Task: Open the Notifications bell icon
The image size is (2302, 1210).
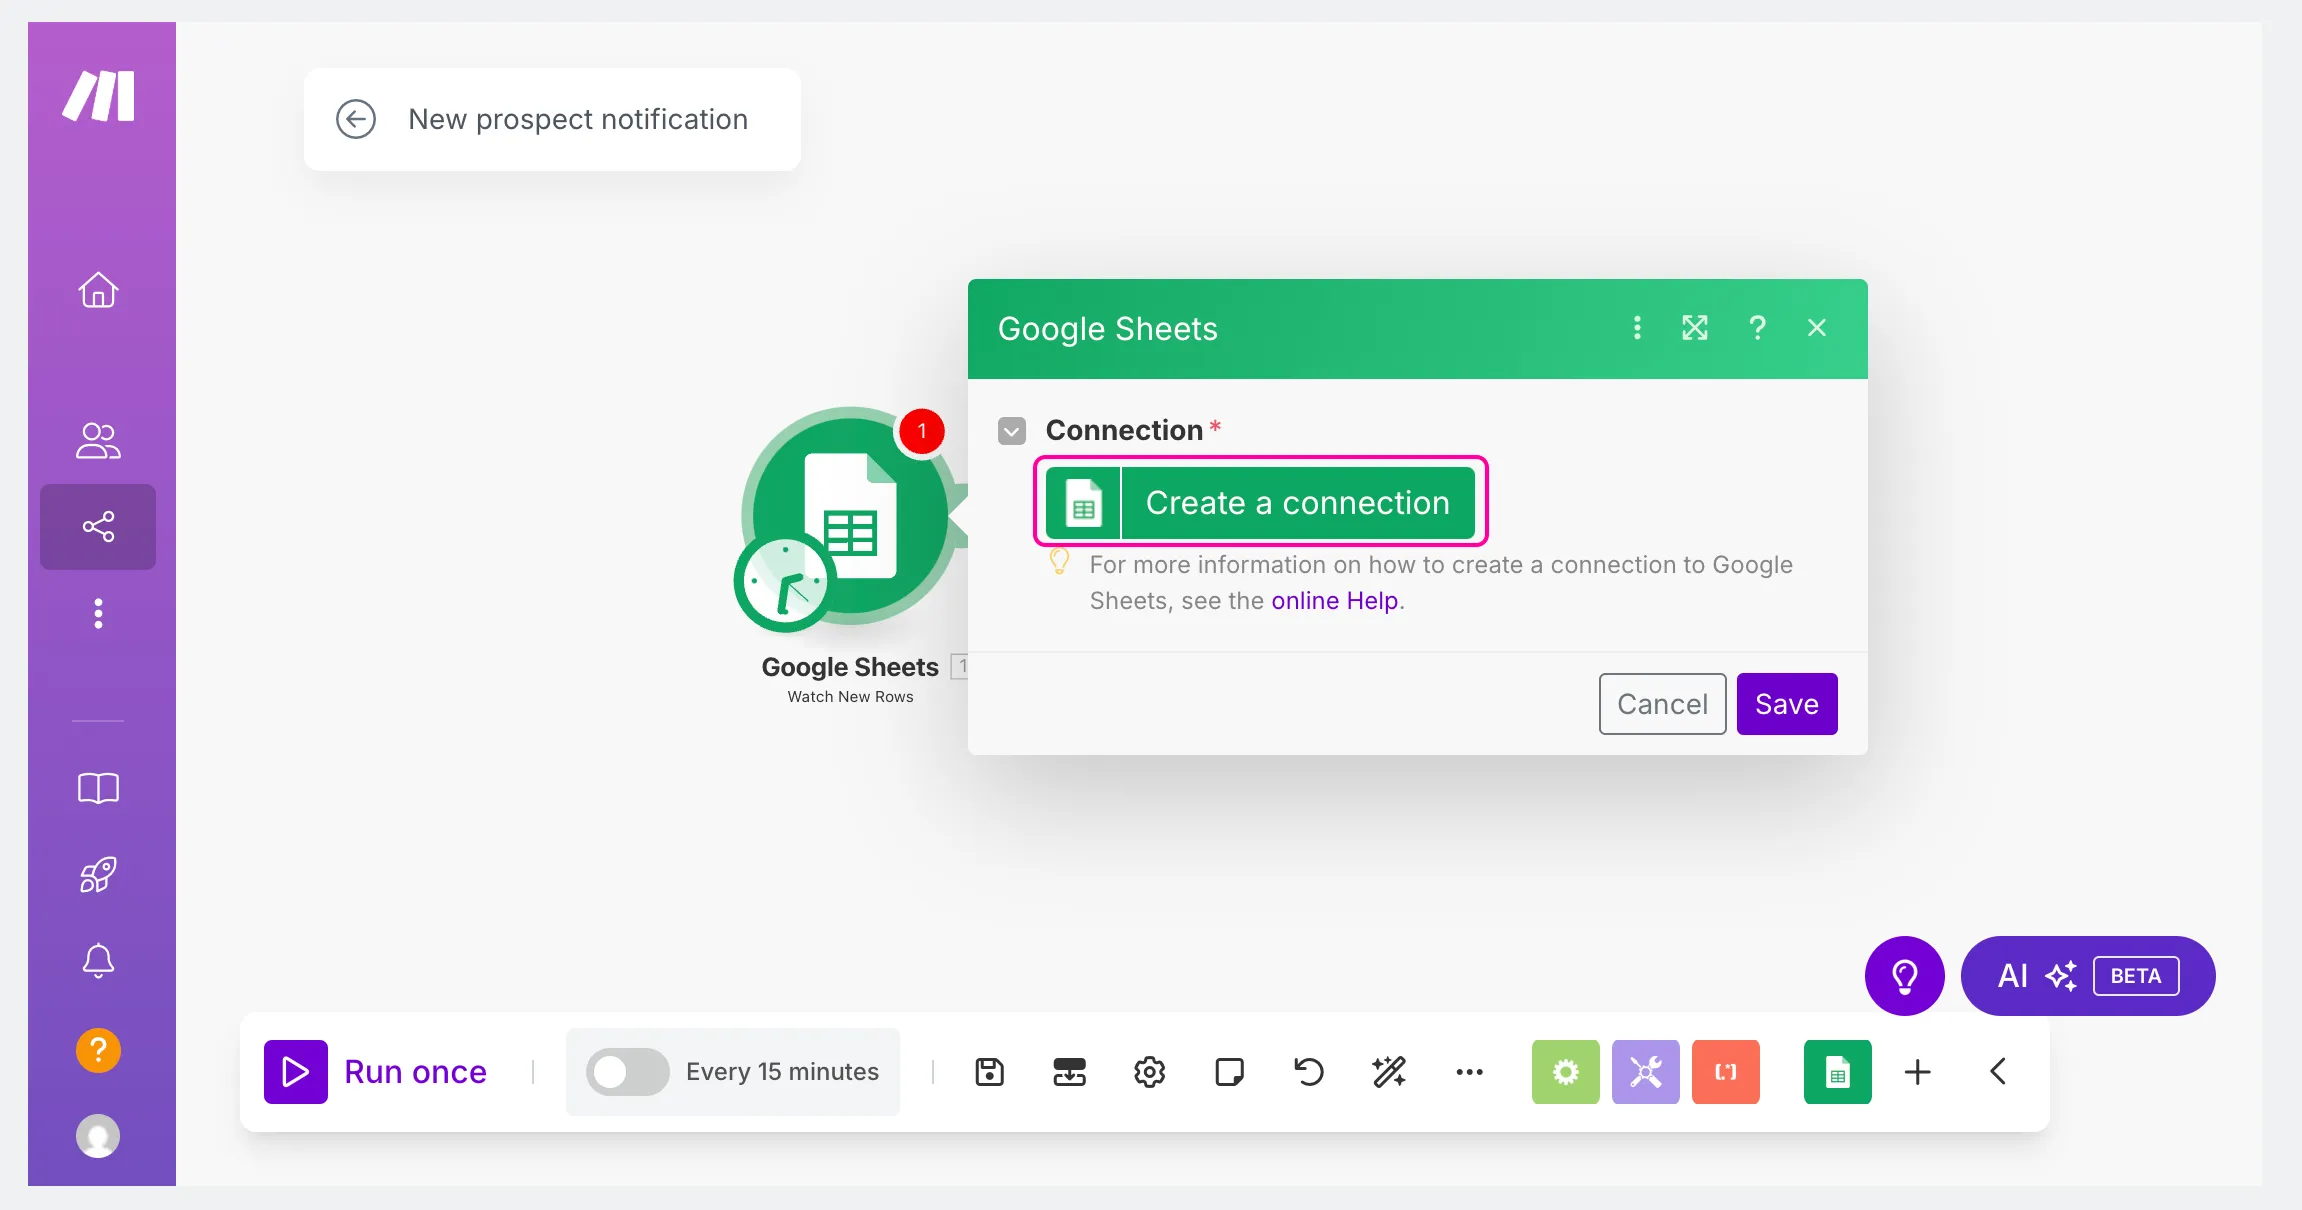Action: (98, 961)
